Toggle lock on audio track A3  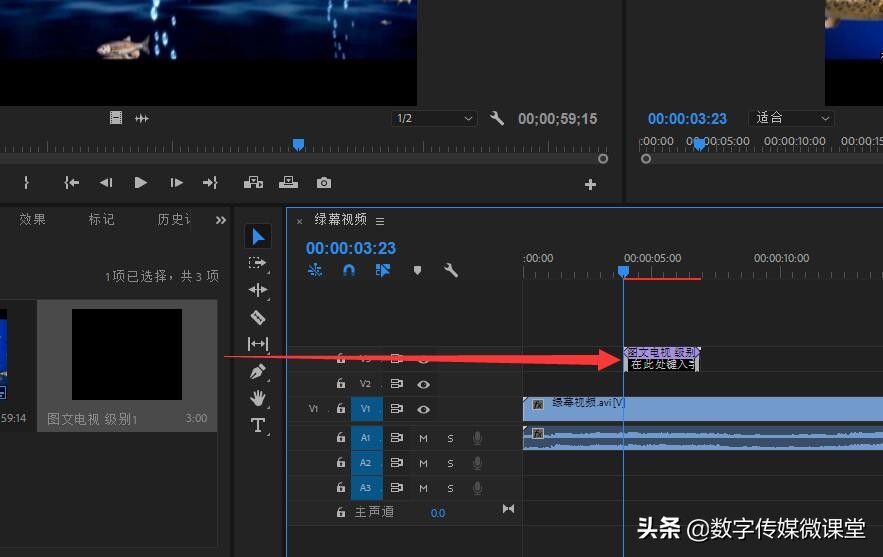click(x=341, y=487)
